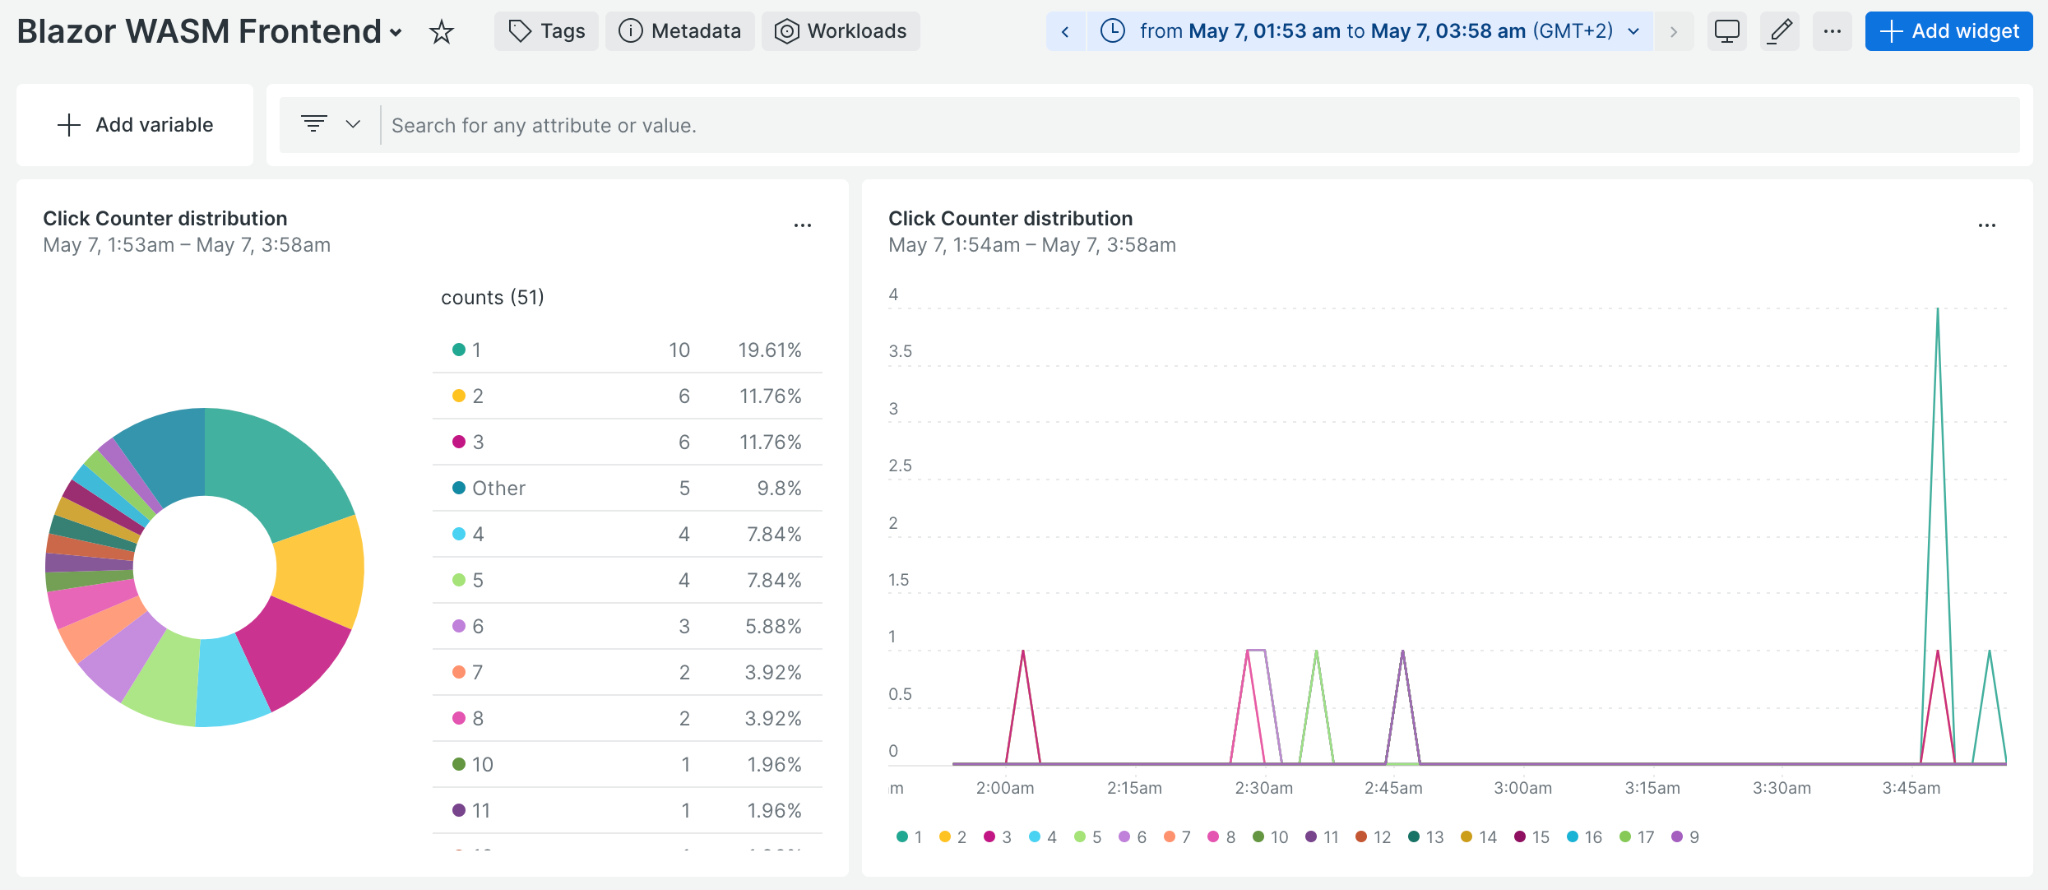This screenshot has height=890, width=2048.
Task: Click the Add variable button
Action: point(135,125)
